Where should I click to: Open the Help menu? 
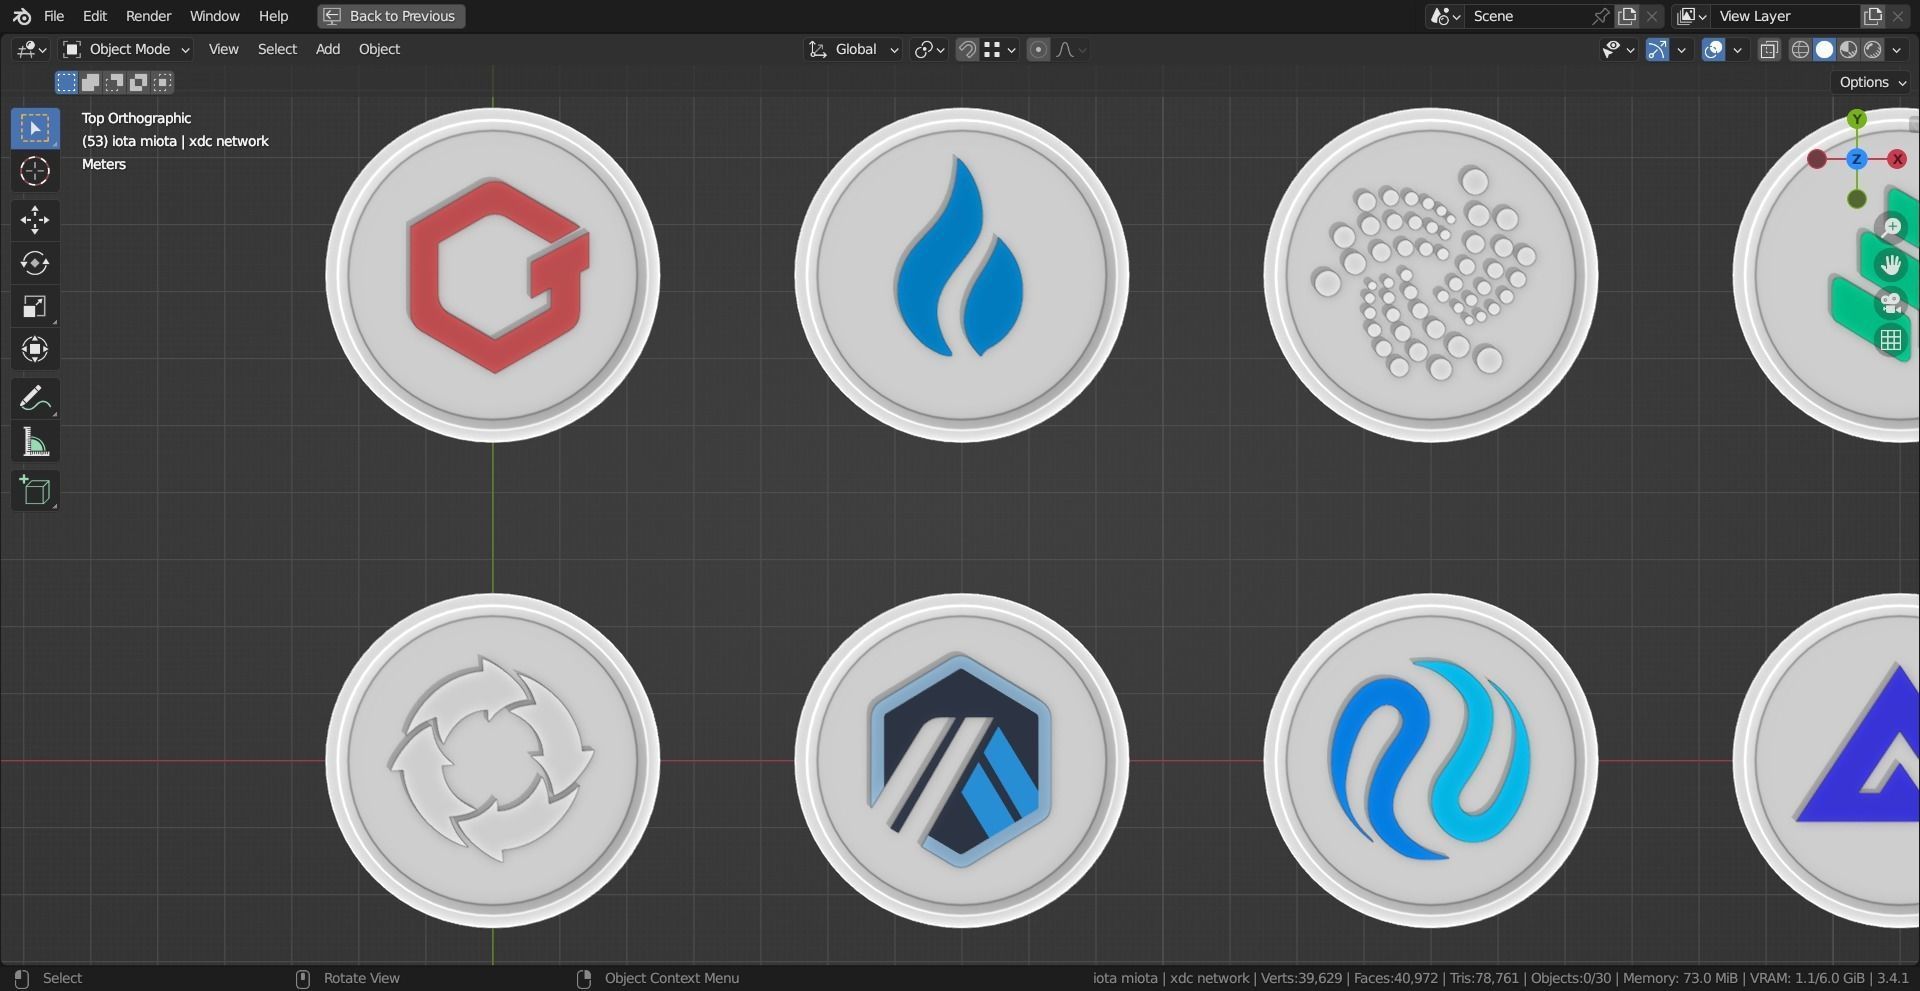tap(273, 16)
